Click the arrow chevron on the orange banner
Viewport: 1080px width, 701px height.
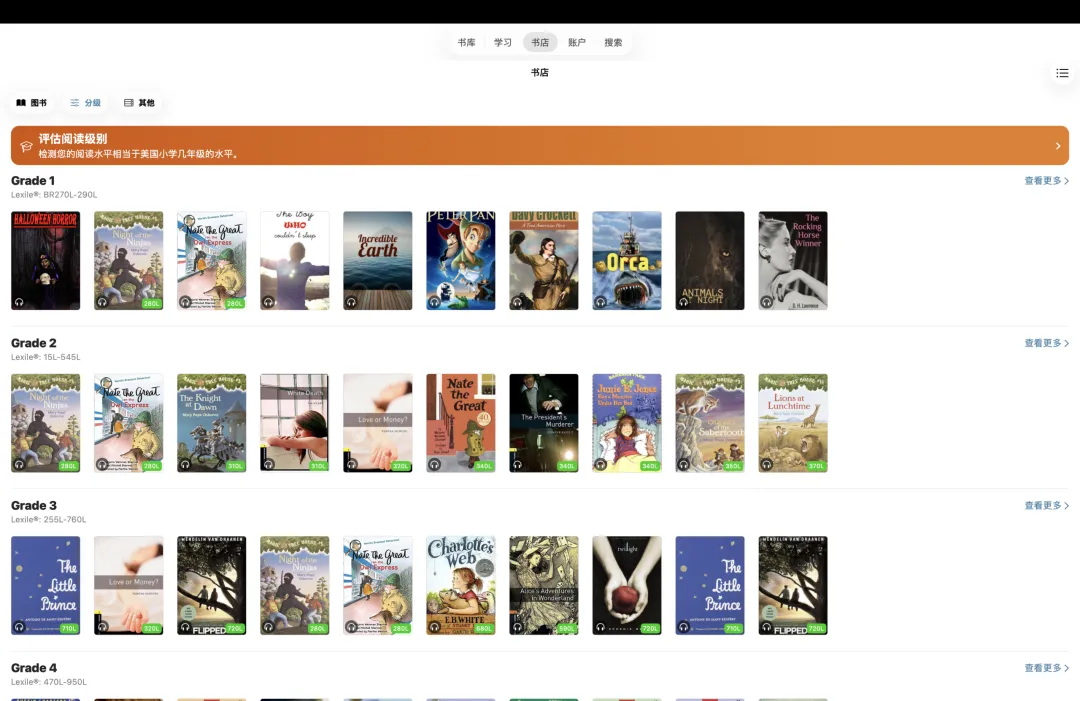(x=1058, y=146)
